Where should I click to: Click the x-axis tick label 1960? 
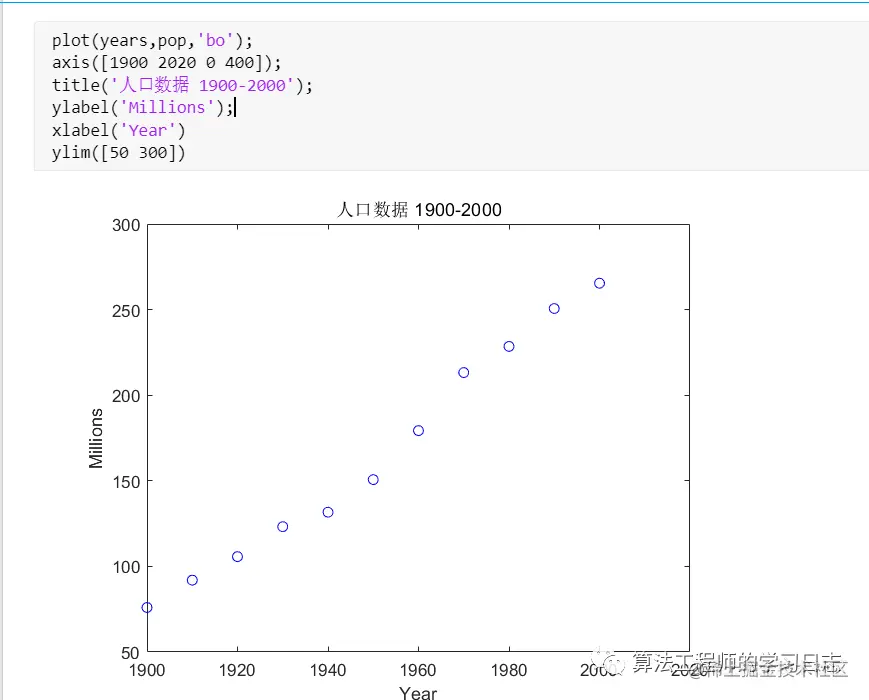[x=418, y=670]
